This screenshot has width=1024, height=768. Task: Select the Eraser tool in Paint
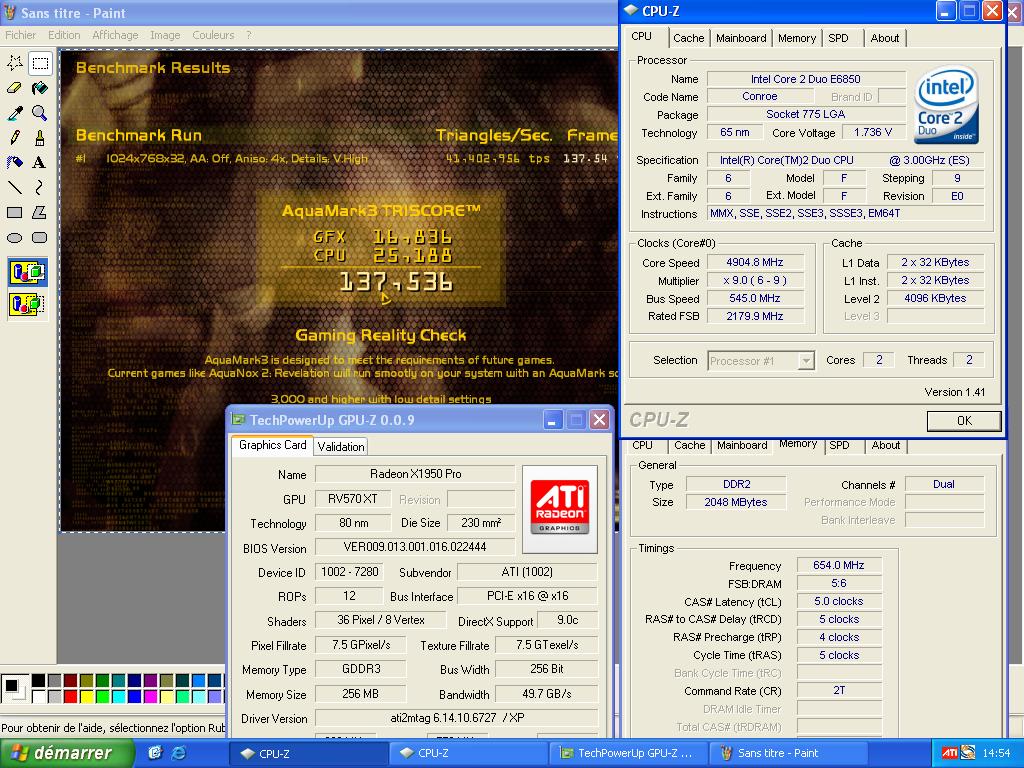(14, 88)
